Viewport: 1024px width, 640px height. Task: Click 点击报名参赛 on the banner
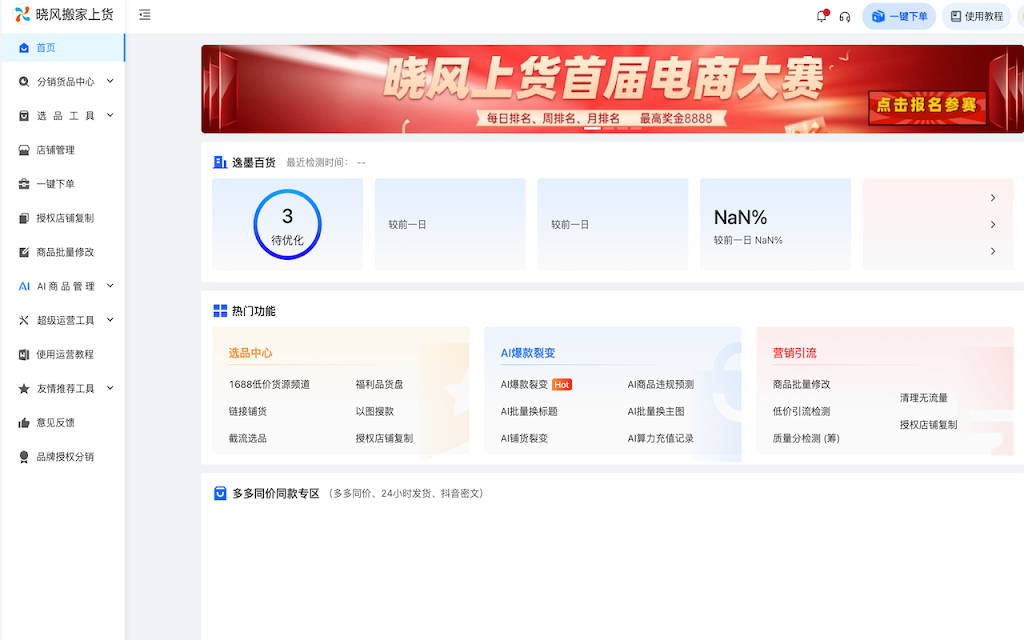(927, 106)
